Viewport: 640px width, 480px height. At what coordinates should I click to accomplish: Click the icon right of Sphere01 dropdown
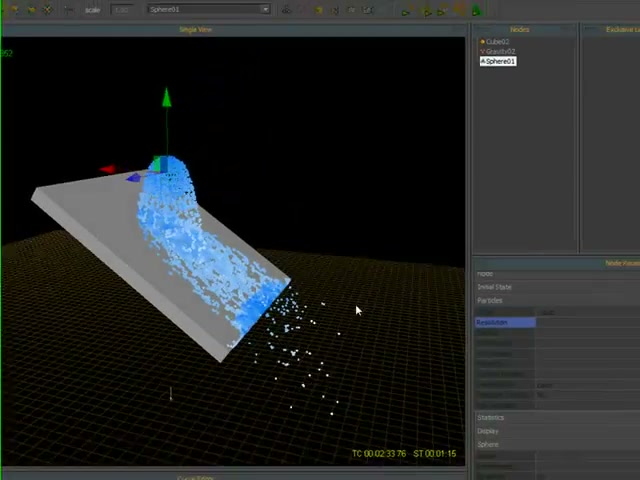[287, 10]
